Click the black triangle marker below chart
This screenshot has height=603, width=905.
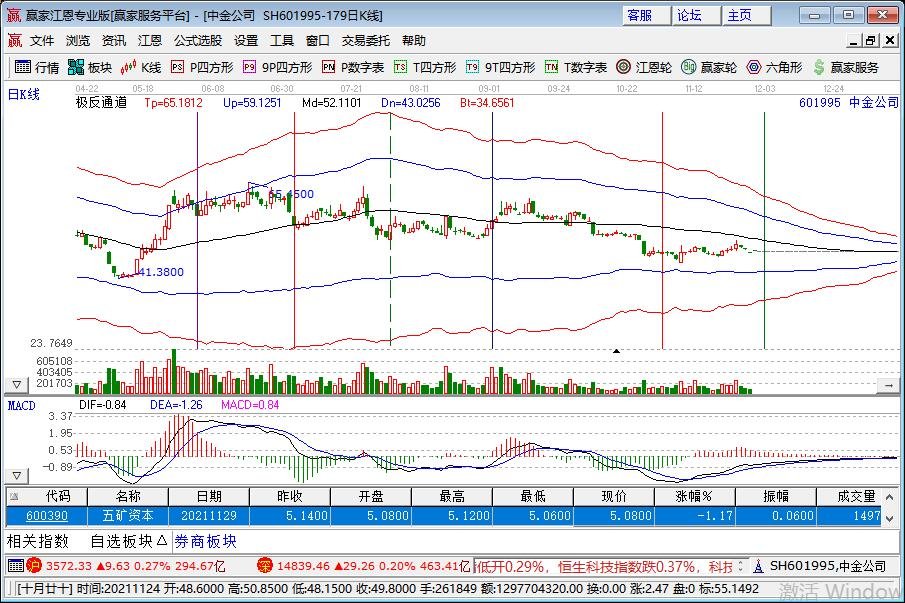click(x=616, y=350)
